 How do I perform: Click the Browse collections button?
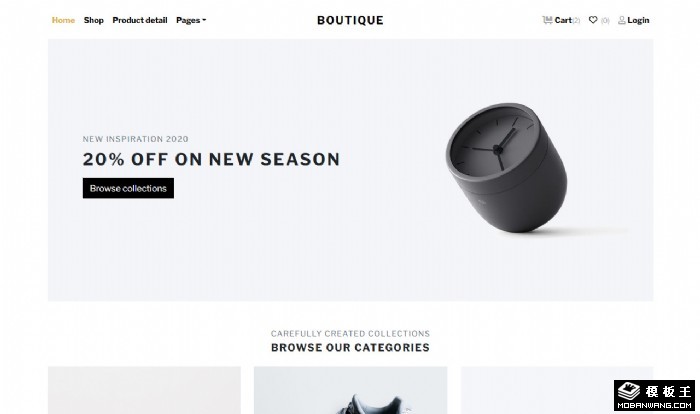[x=128, y=188]
